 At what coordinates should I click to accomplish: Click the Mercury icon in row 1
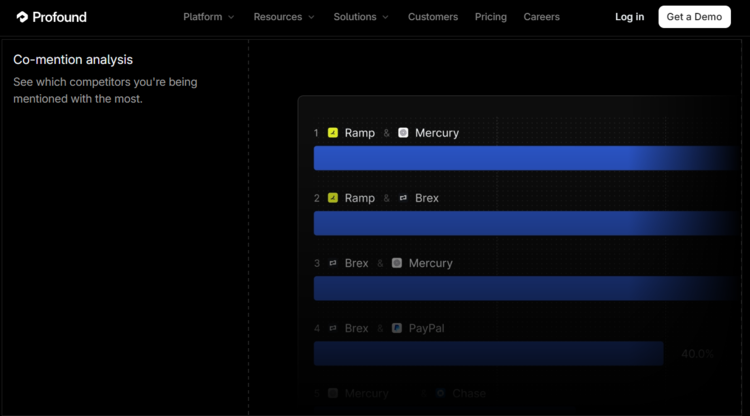click(403, 132)
